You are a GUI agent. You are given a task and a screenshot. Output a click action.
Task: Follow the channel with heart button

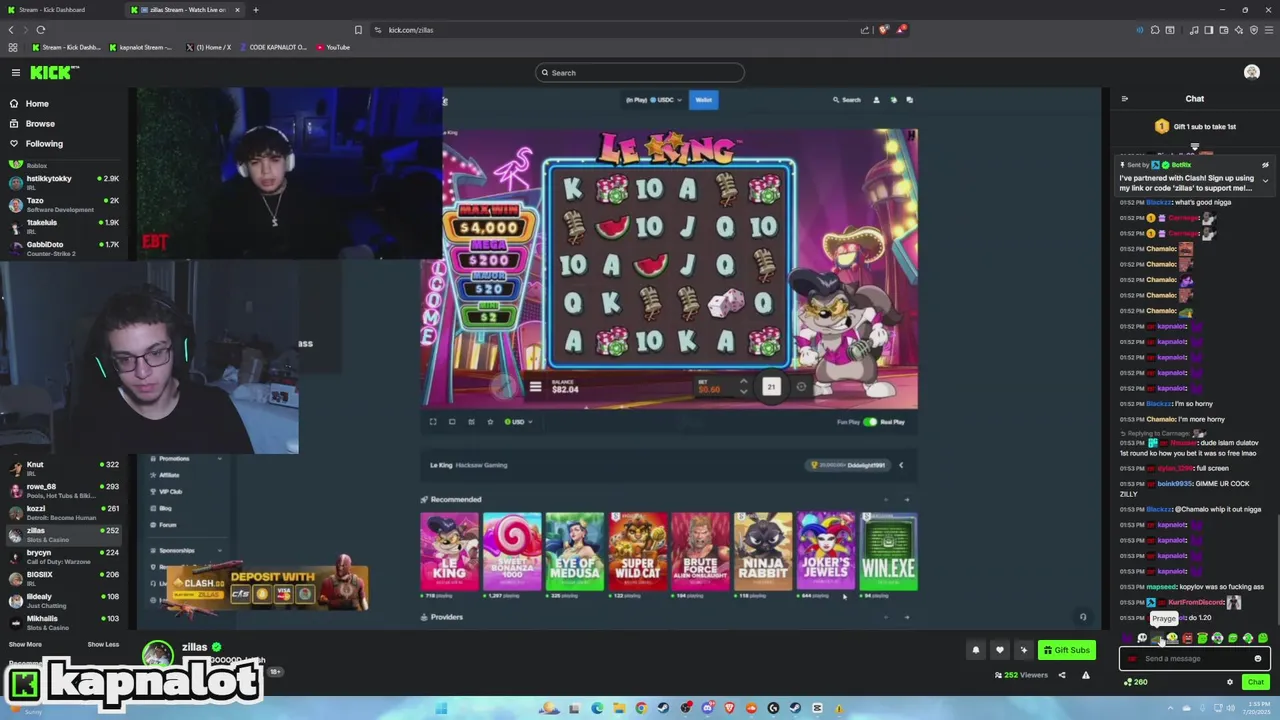999,650
